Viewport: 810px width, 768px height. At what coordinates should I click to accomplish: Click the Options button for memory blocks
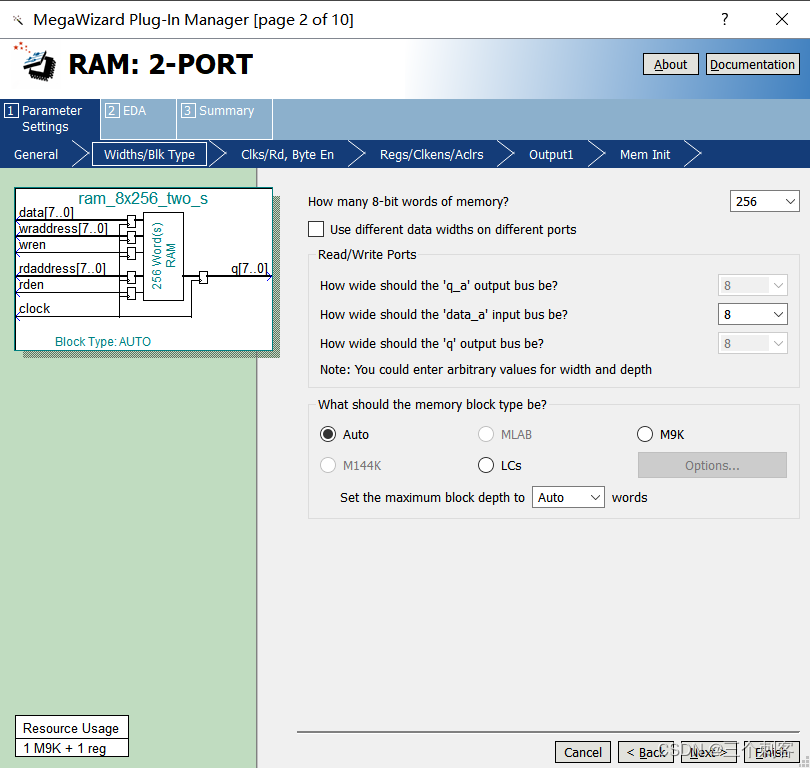pyautogui.click(x=711, y=465)
